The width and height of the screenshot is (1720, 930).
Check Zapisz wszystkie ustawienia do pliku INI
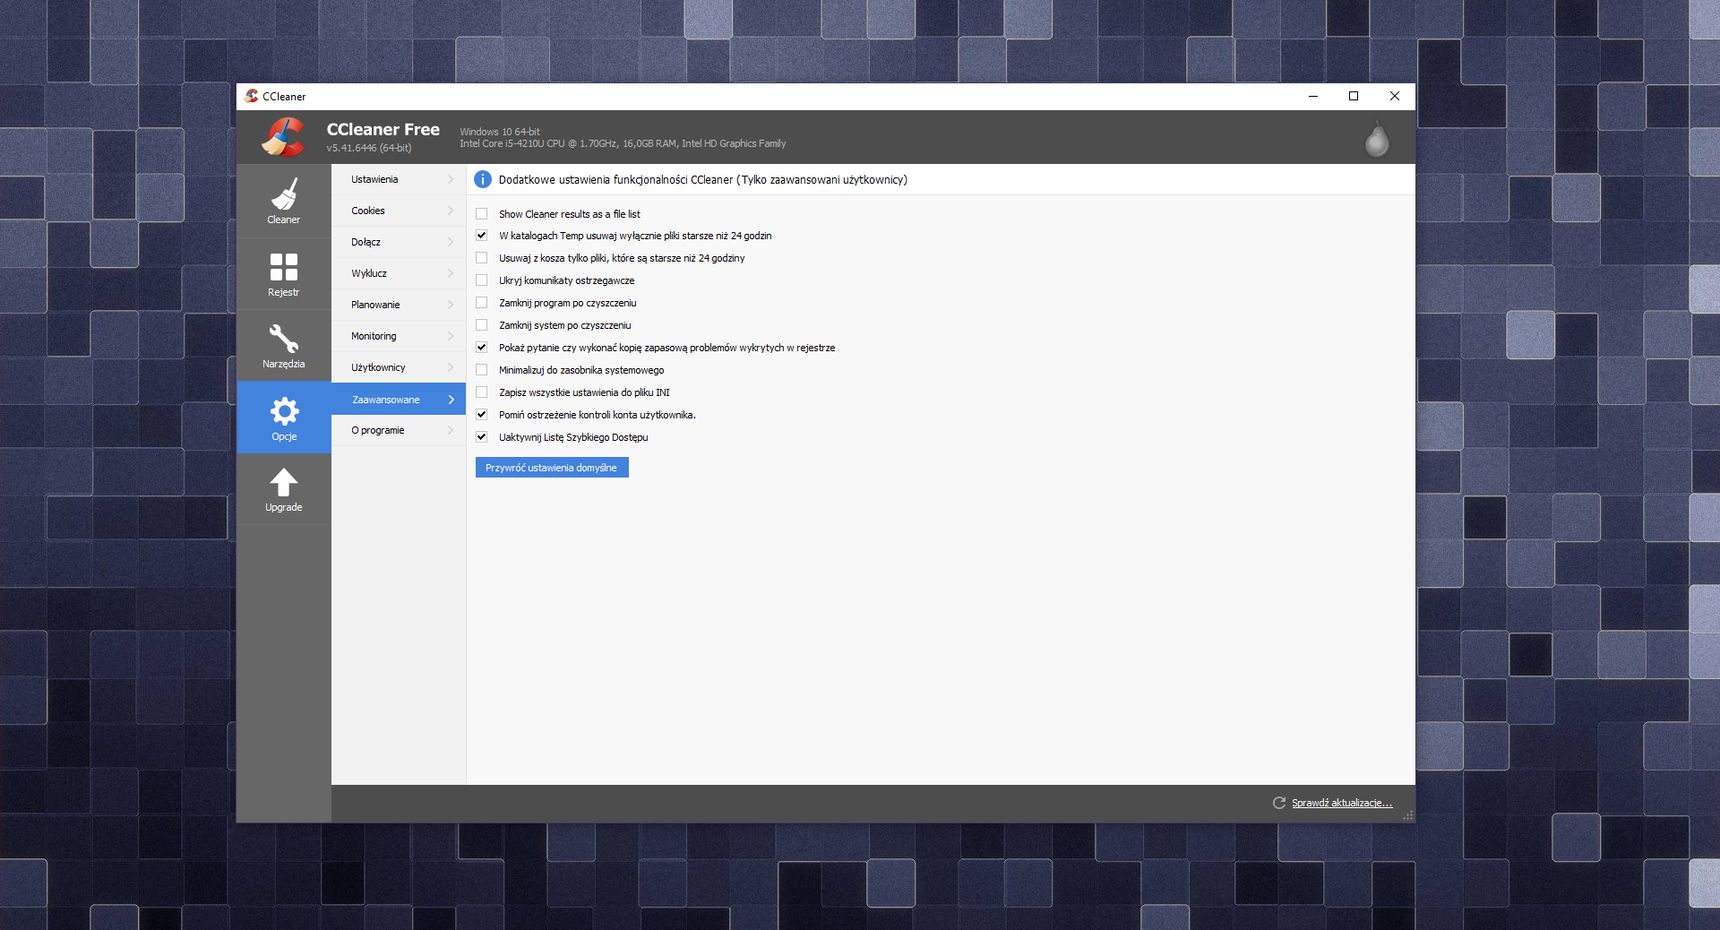click(x=482, y=393)
